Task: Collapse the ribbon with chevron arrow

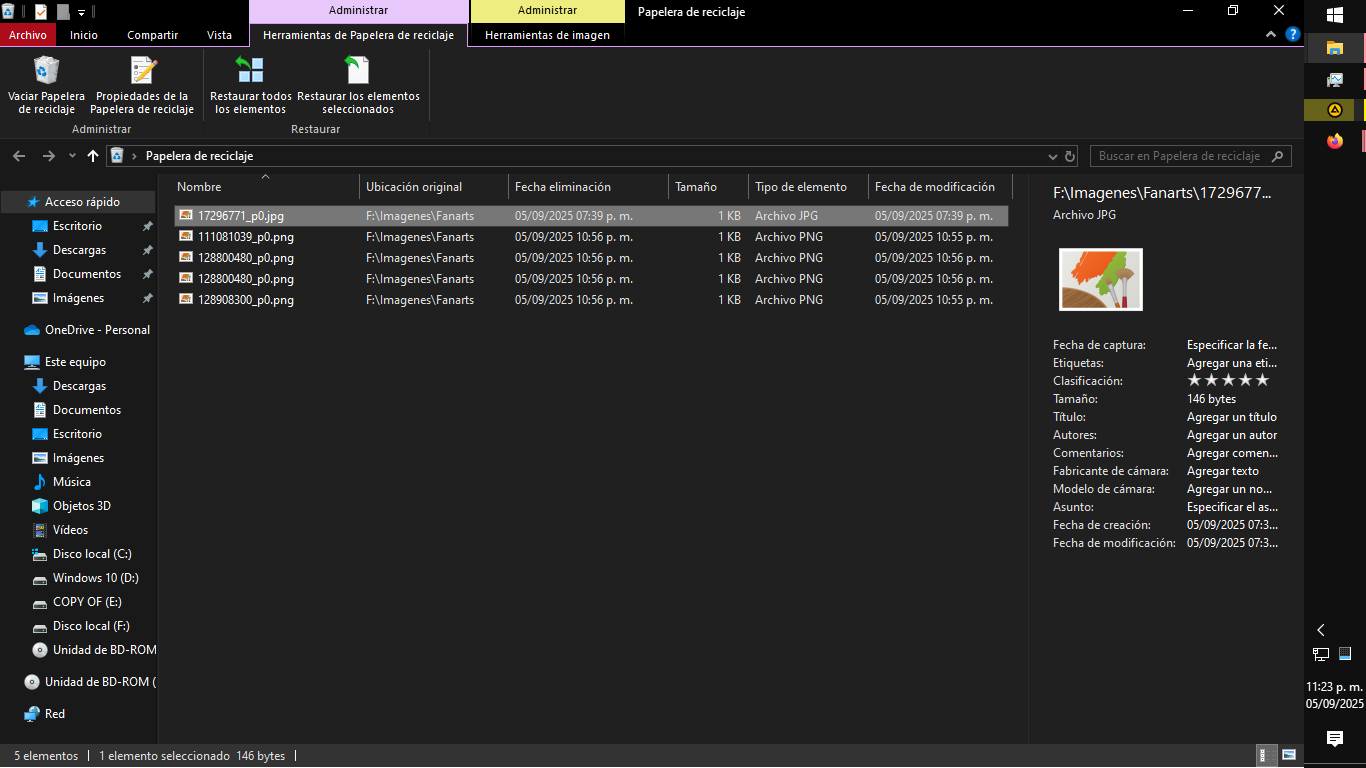Action: click(x=1271, y=34)
